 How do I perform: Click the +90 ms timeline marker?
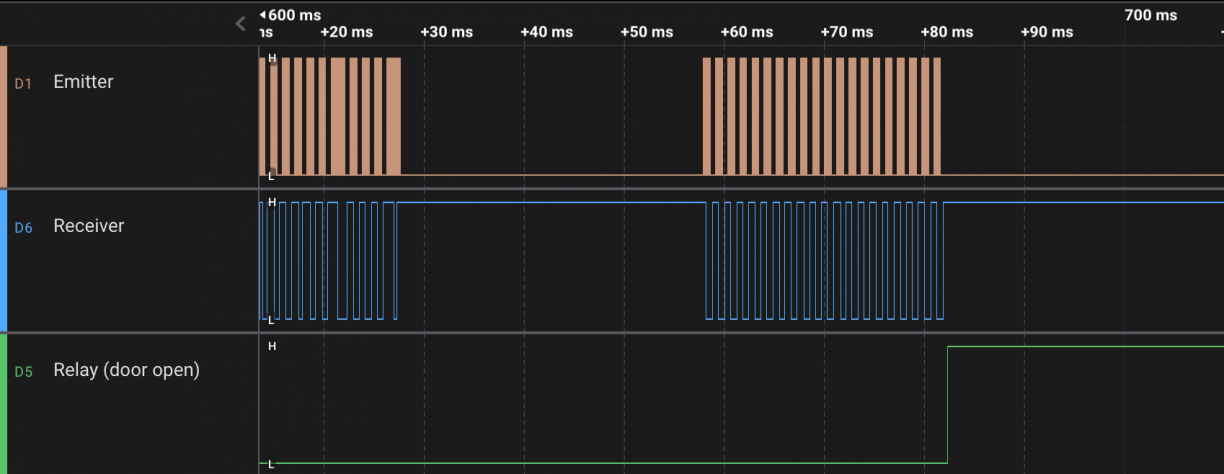(x=1046, y=32)
